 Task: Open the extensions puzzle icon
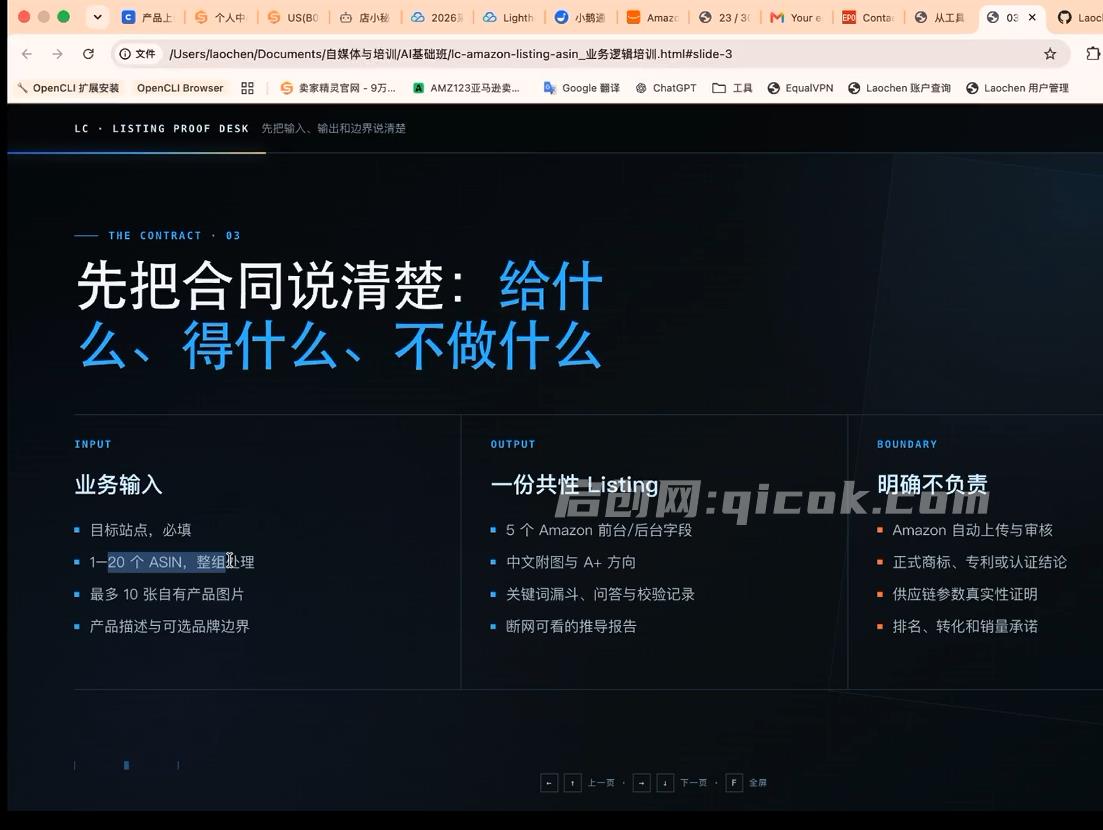pyautogui.click(x=1092, y=54)
